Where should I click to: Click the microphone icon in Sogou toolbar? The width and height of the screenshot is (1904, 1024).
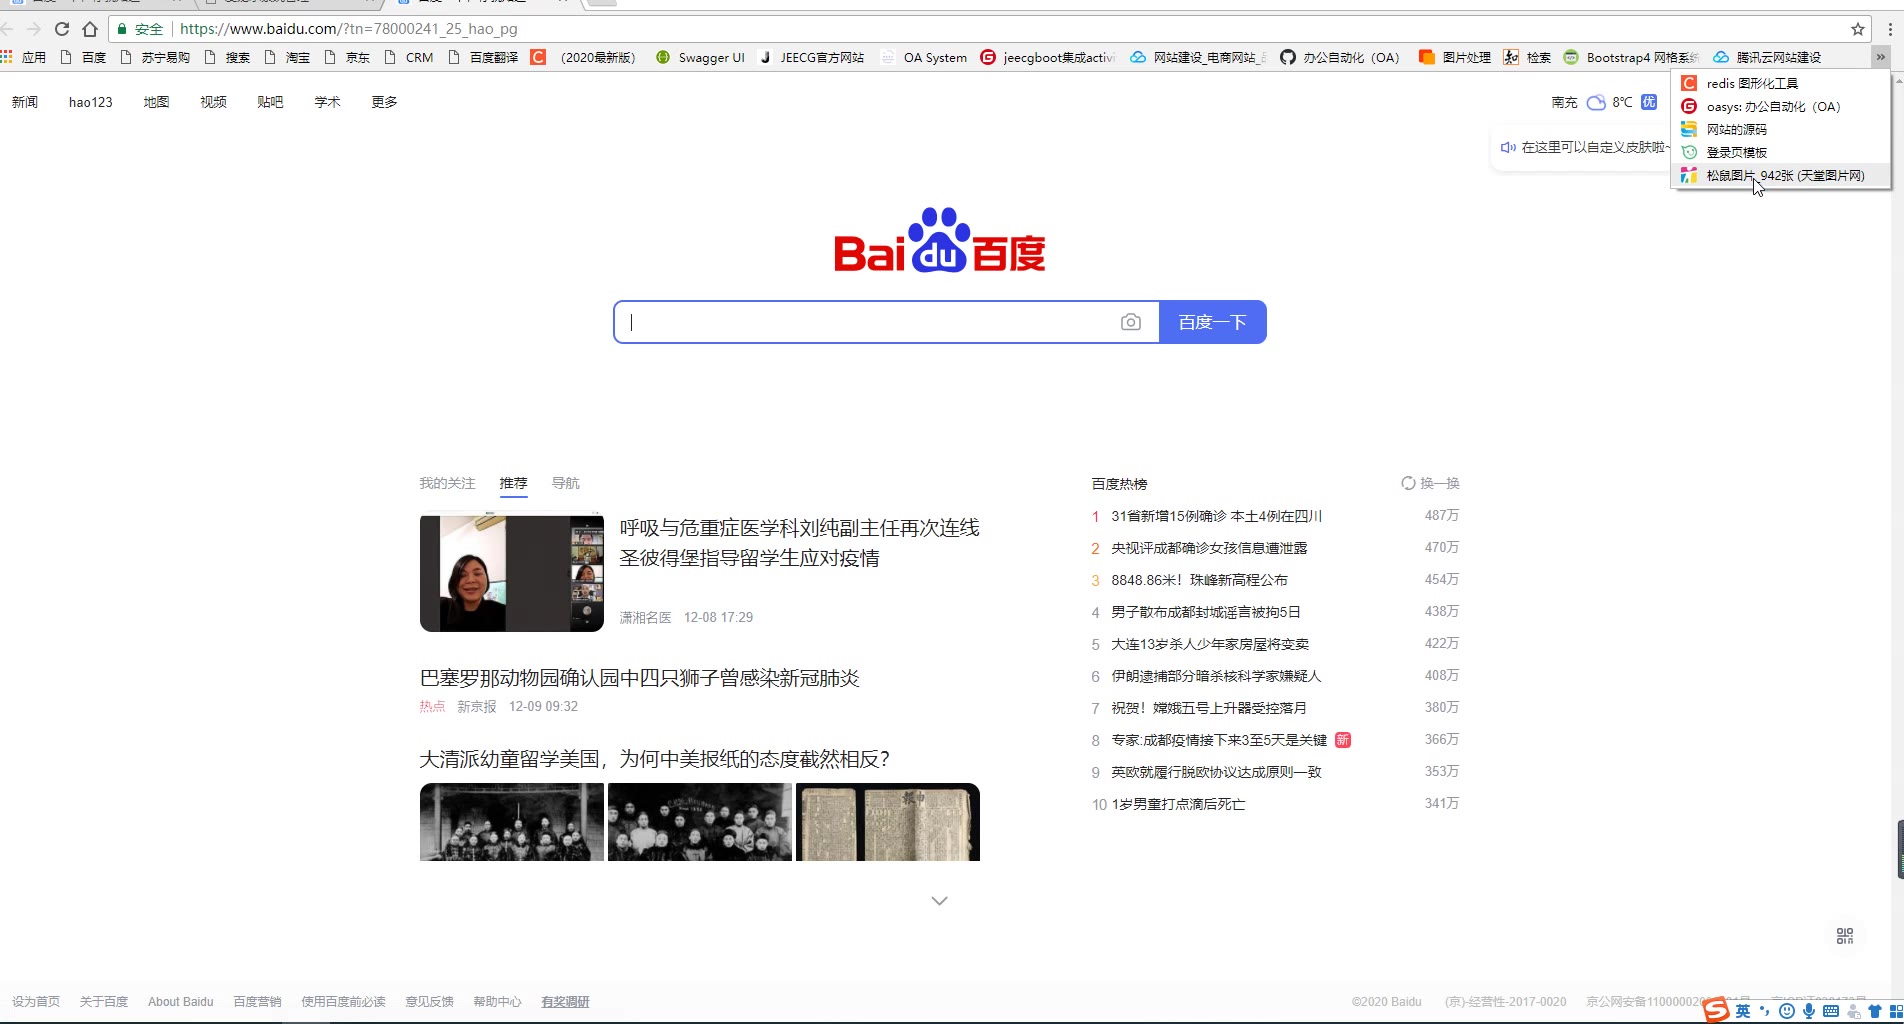pos(1809,1011)
